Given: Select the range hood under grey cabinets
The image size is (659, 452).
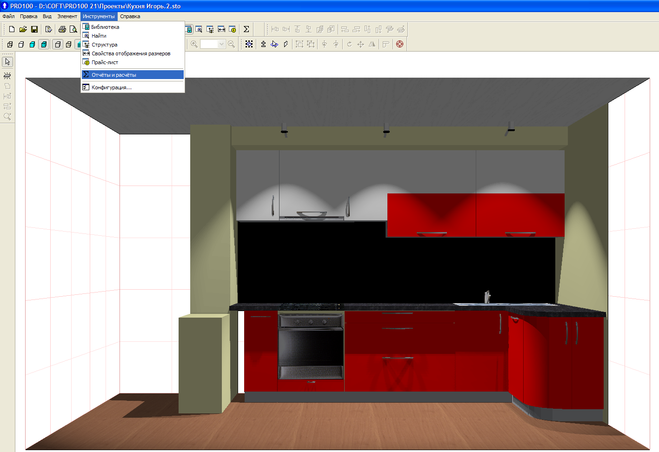Looking at the screenshot, I should coord(312,215).
